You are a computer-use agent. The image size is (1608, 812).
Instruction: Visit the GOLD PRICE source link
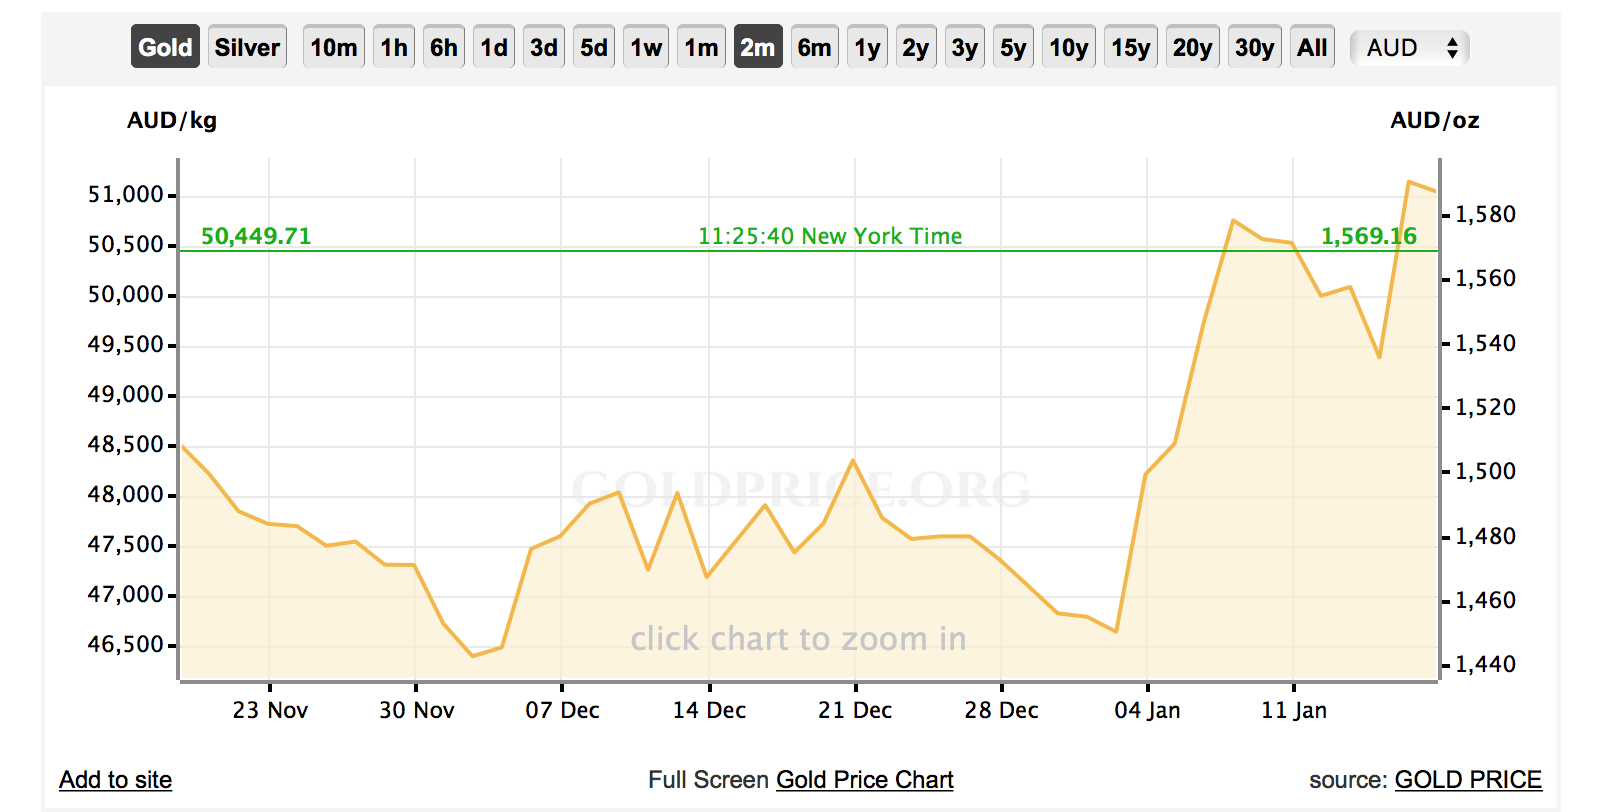click(1468, 779)
